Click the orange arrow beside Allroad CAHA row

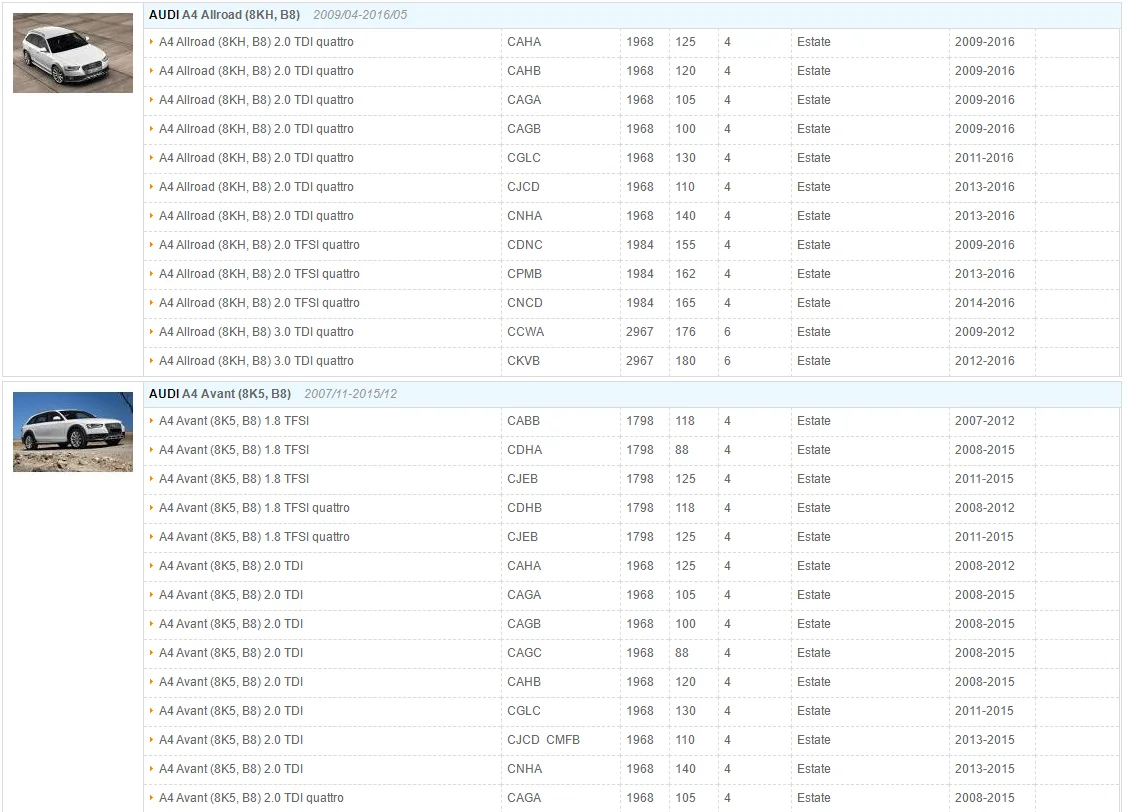pos(152,42)
